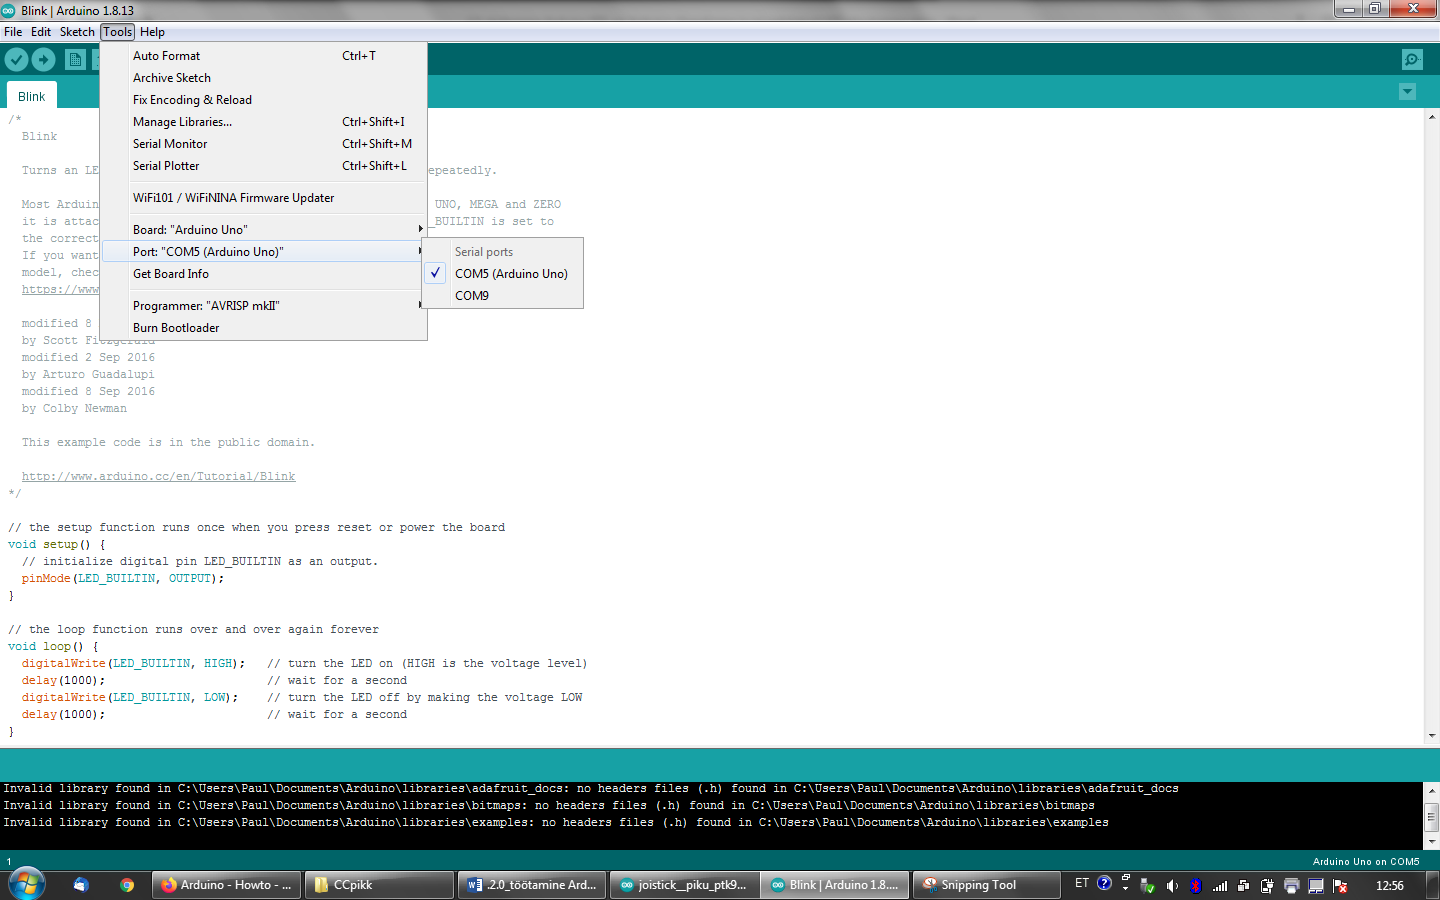Select the COM9 serial port
Viewport: 1440px width, 900px height.
[x=472, y=296]
